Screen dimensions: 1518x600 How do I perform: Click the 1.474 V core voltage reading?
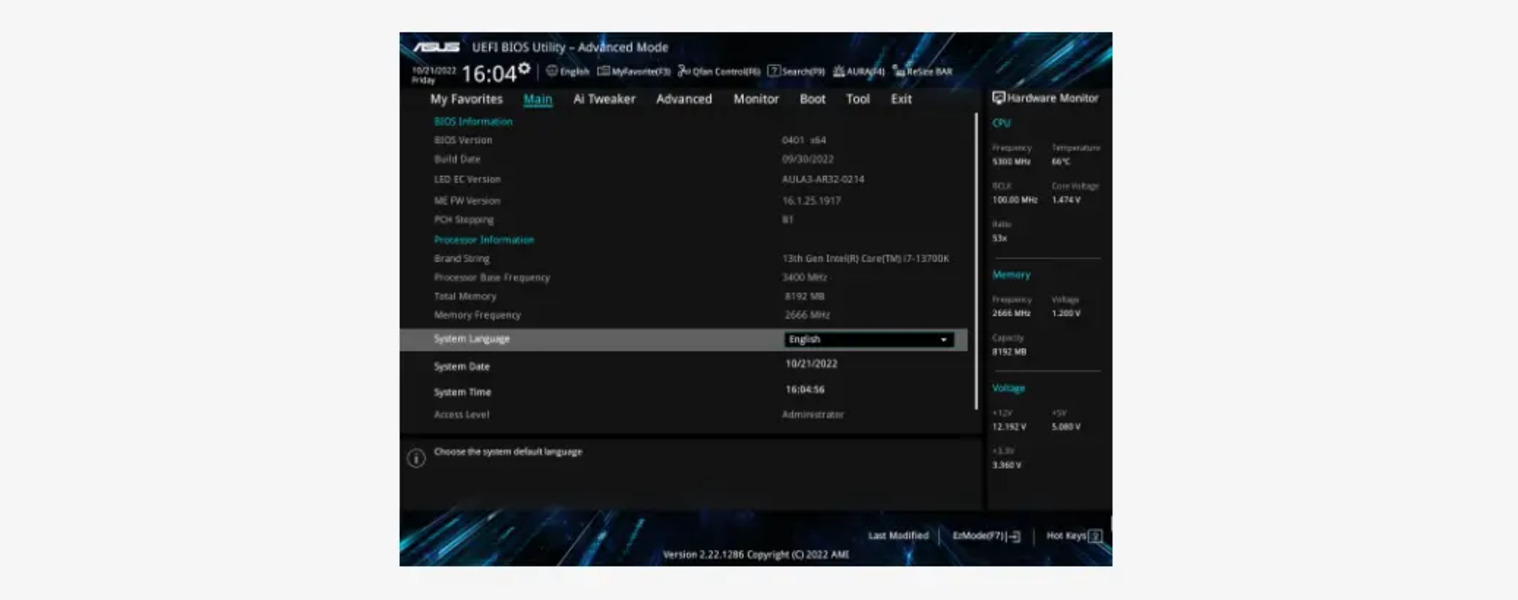click(1066, 200)
